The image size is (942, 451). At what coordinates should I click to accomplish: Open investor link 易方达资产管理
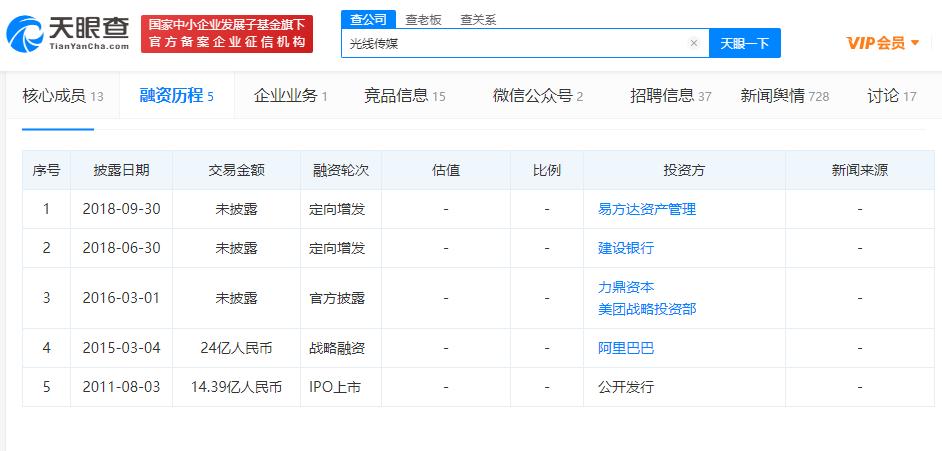coord(647,209)
